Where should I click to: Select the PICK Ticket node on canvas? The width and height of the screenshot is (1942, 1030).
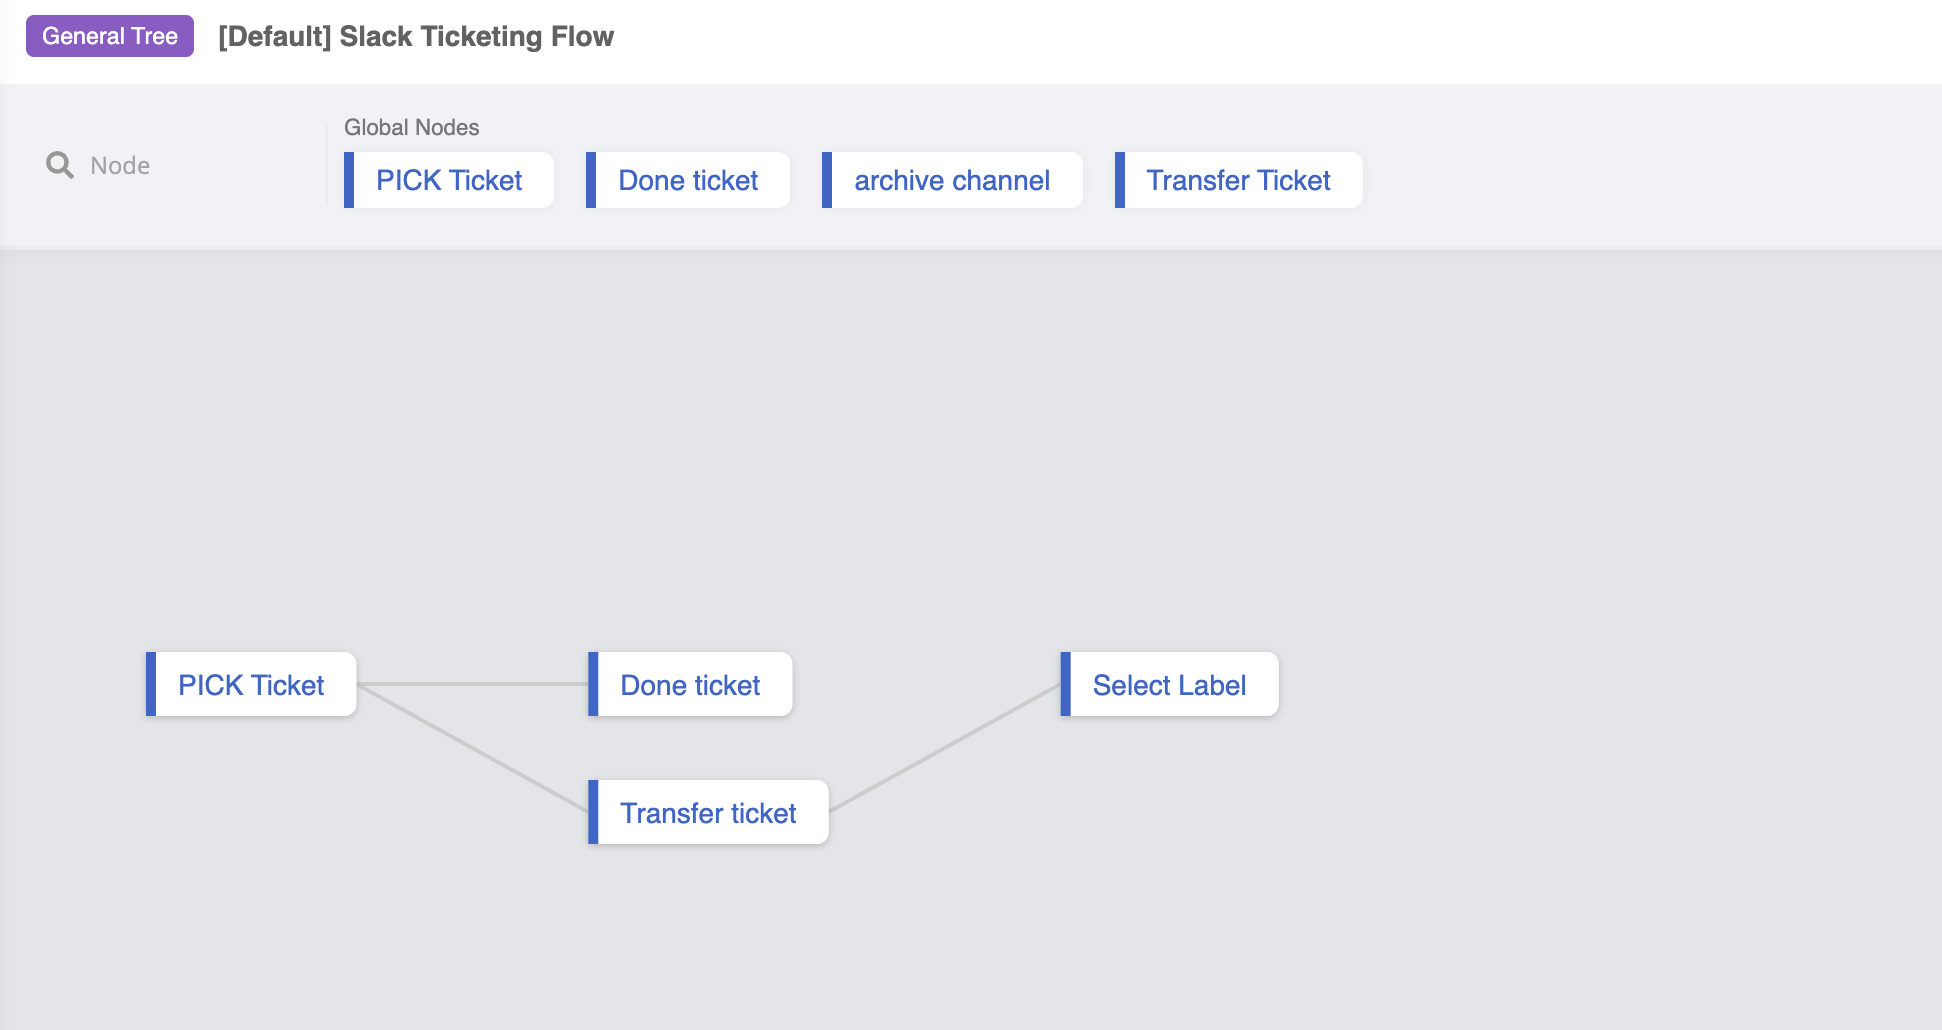pyautogui.click(x=252, y=685)
